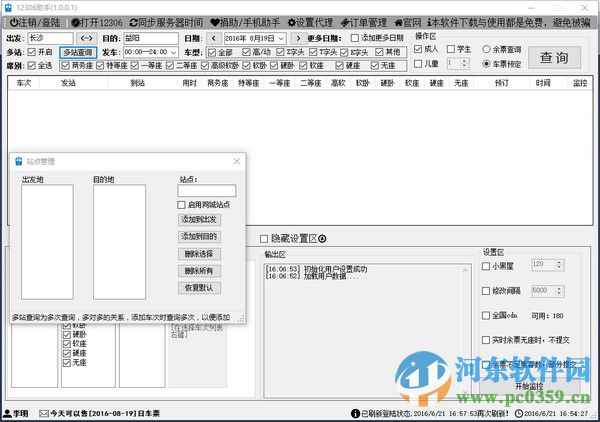The height and width of the screenshot is (422, 600).
Task: Toggle 启用同城站点 checkbox
Action: (x=181, y=205)
